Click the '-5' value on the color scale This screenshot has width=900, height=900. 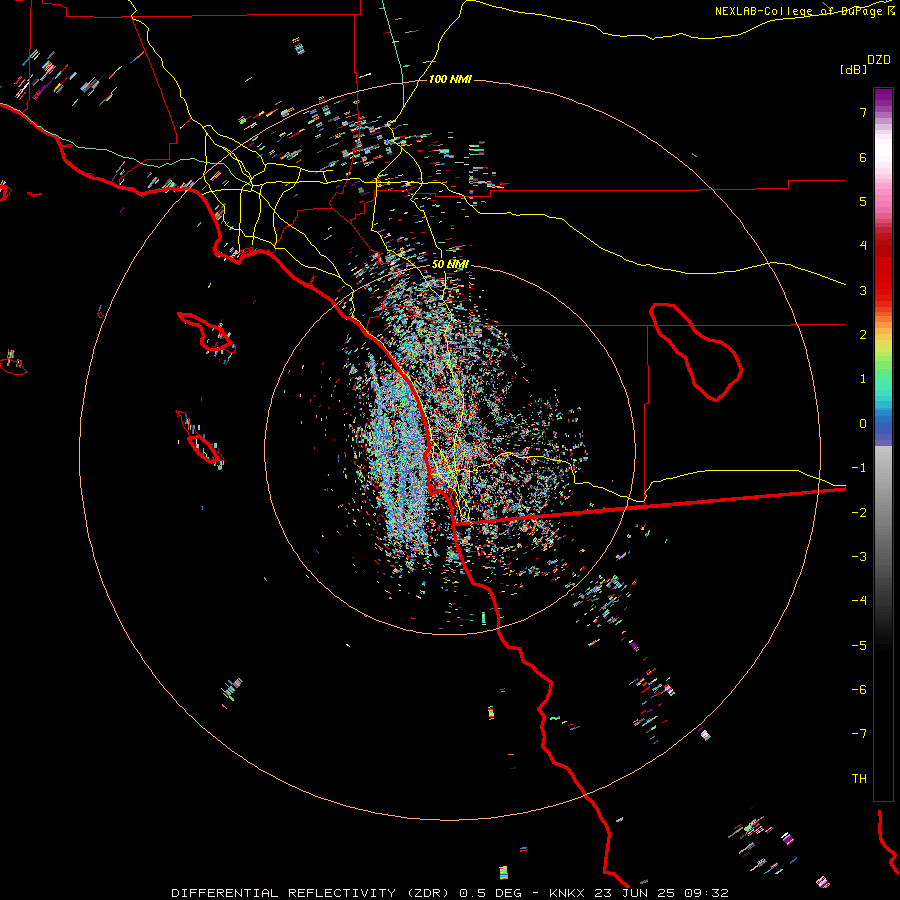pyautogui.click(x=859, y=646)
